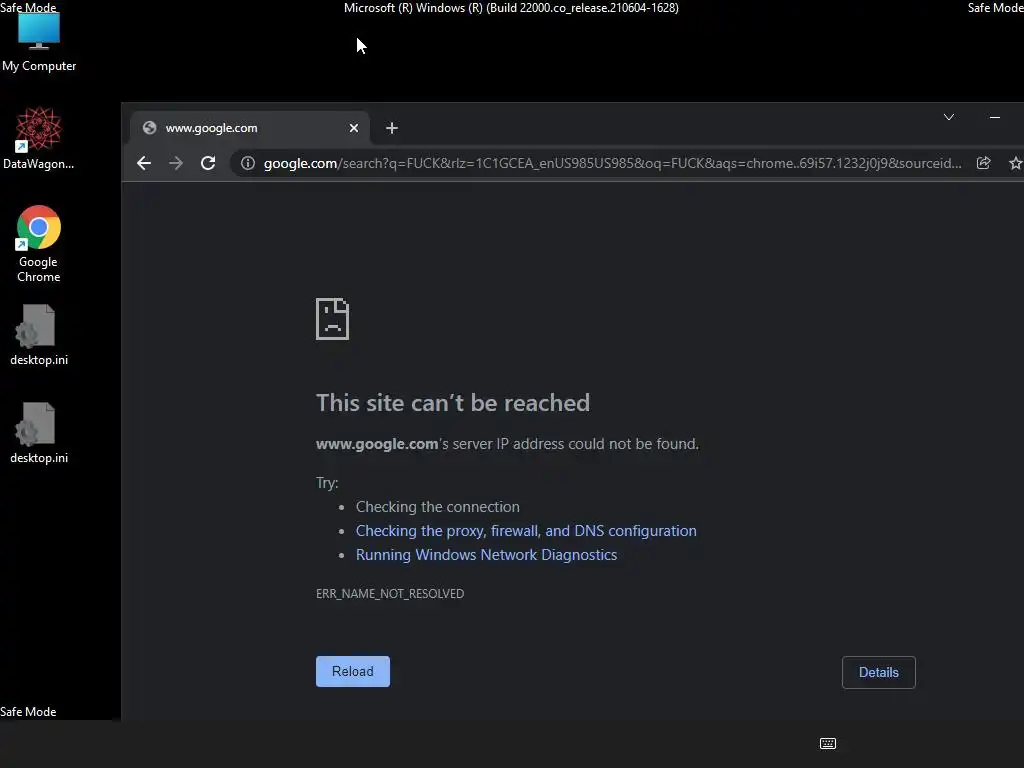Screen dimensions: 1024x768
Task: Click the blue Reload button
Action: tap(353, 671)
